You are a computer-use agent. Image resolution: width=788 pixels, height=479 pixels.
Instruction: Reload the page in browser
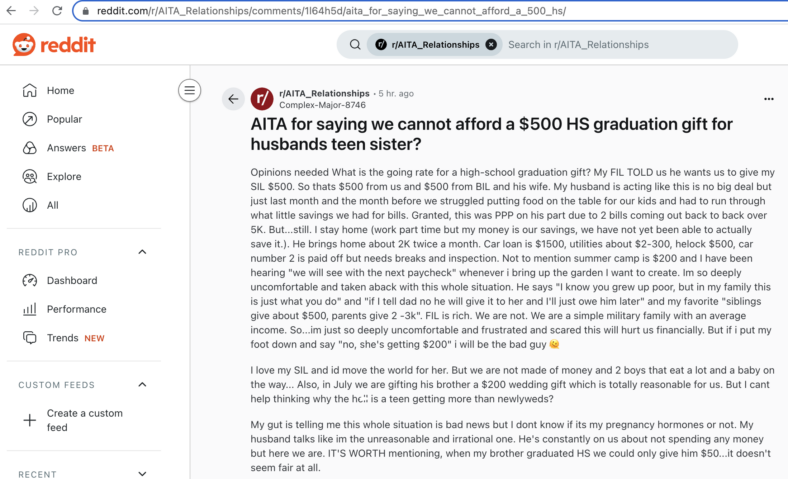[x=57, y=11]
